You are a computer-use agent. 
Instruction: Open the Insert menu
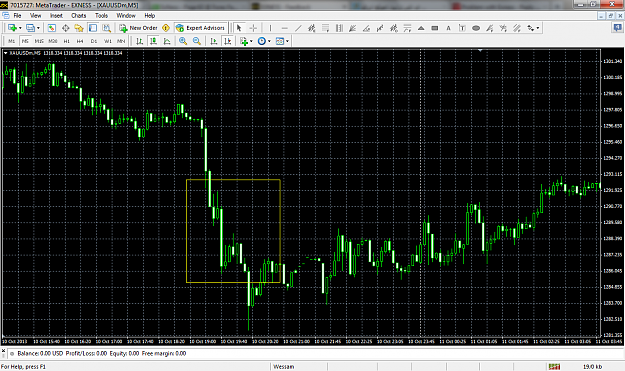56,16
